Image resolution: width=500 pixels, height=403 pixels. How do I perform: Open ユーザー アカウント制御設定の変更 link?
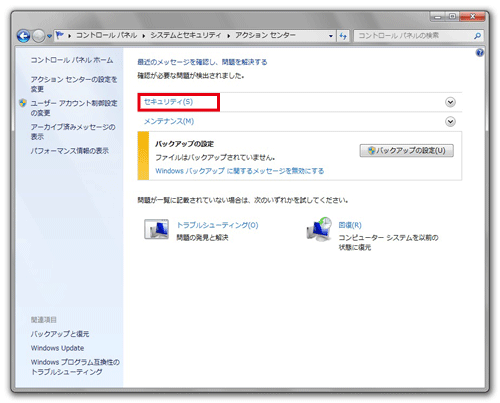pos(74,108)
